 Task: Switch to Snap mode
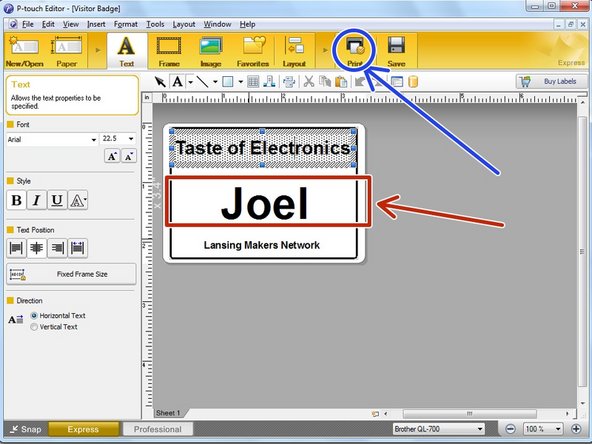pyautogui.click(x=26, y=429)
